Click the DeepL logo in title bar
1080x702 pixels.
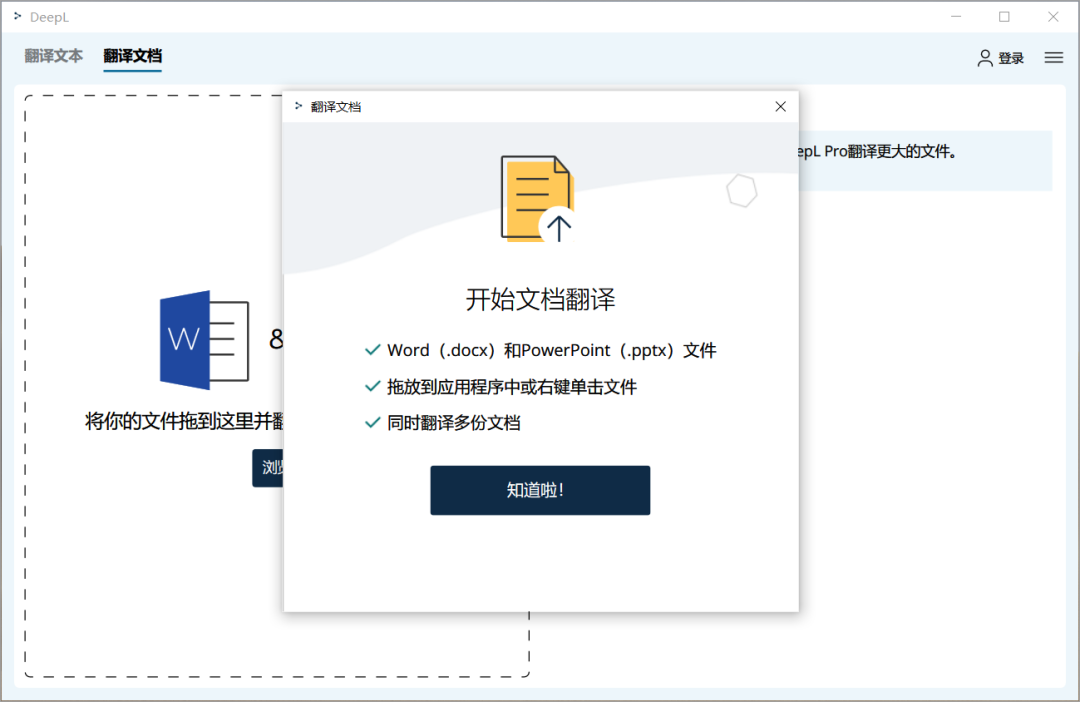18,16
